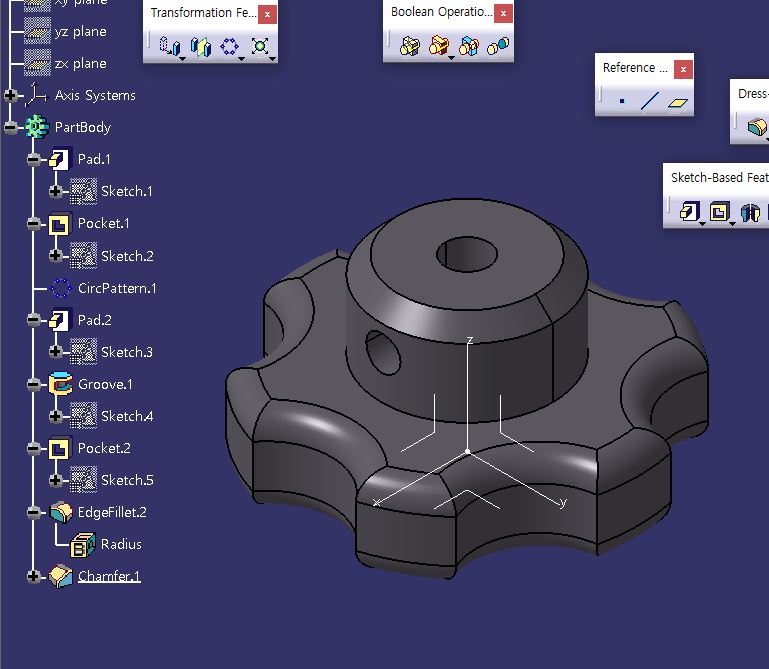Click the Pocket.1 feature icon in tree
The width and height of the screenshot is (769, 669).
point(59,224)
